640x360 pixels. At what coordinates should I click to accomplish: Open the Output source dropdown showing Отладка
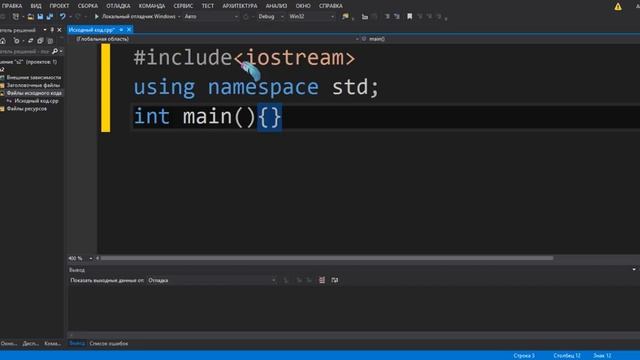click(x=211, y=280)
